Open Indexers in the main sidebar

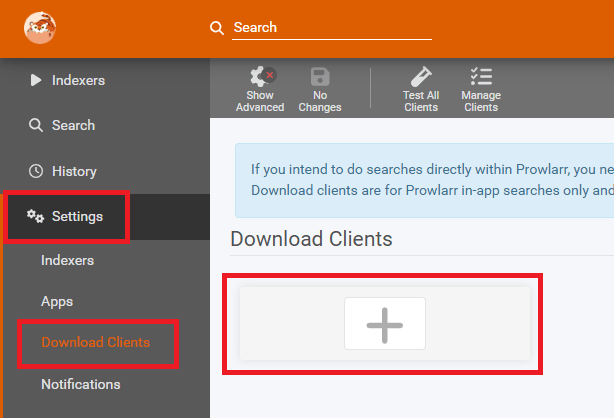coord(107,80)
